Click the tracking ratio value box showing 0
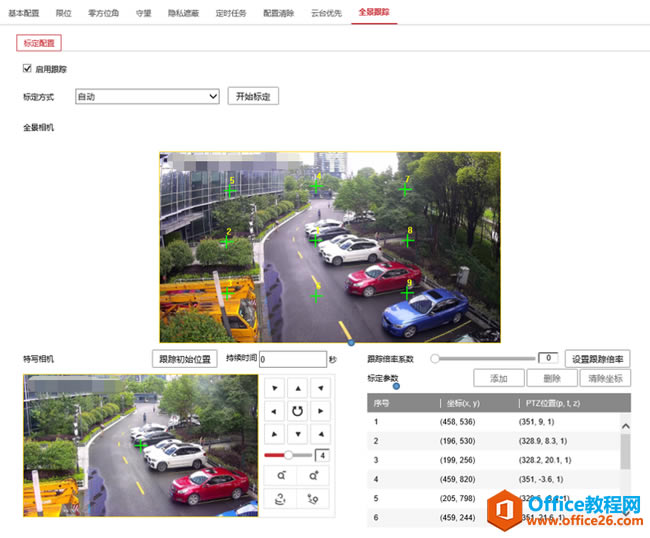The height and width of the screenshot is (538, 650). [x=548, y=358]
